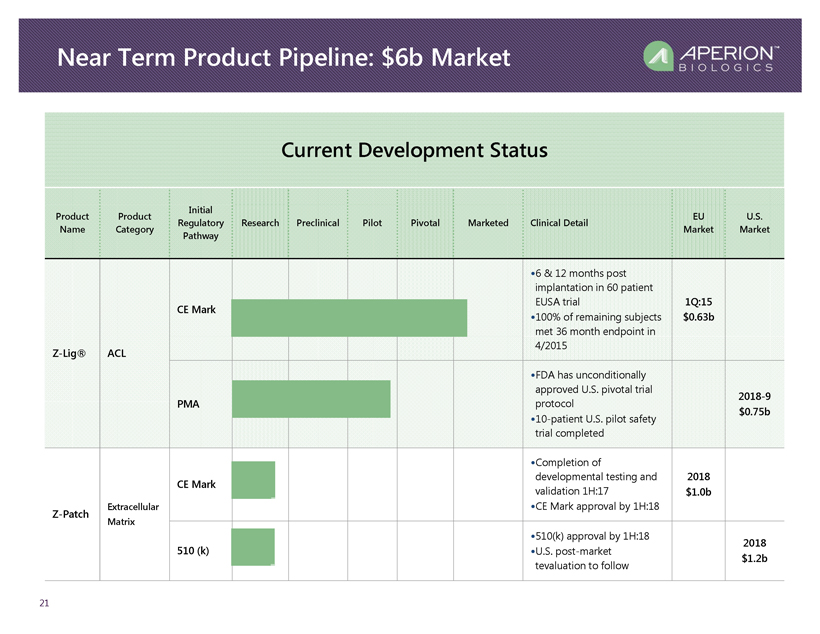Image resolution: width=820 pixels, height=634 pixels.
Task: Click the Aperion Biologics logo icon
Action: click(x=658, y=56)
